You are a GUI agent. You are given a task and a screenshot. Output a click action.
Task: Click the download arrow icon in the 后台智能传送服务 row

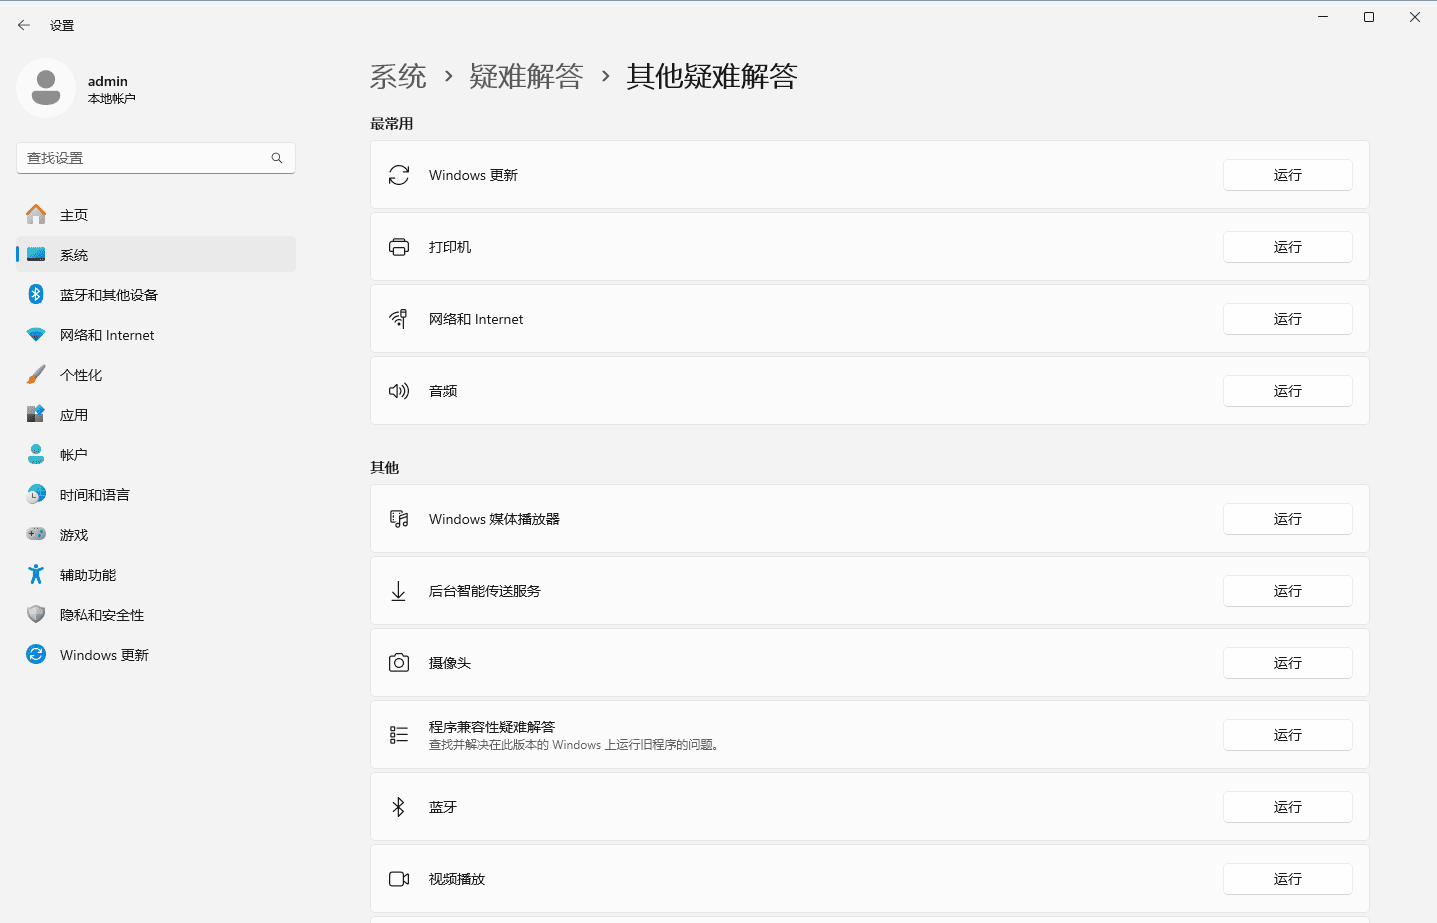pos(399,591)
